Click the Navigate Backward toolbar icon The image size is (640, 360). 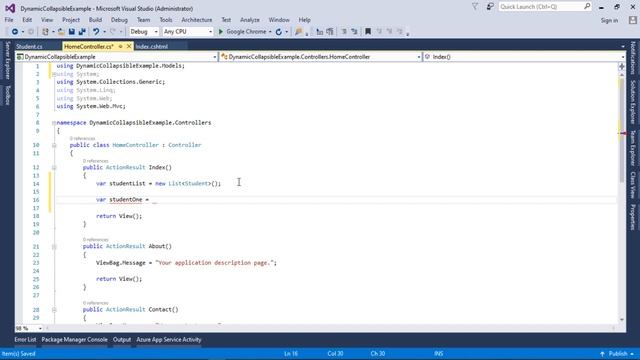coord(15,31)
